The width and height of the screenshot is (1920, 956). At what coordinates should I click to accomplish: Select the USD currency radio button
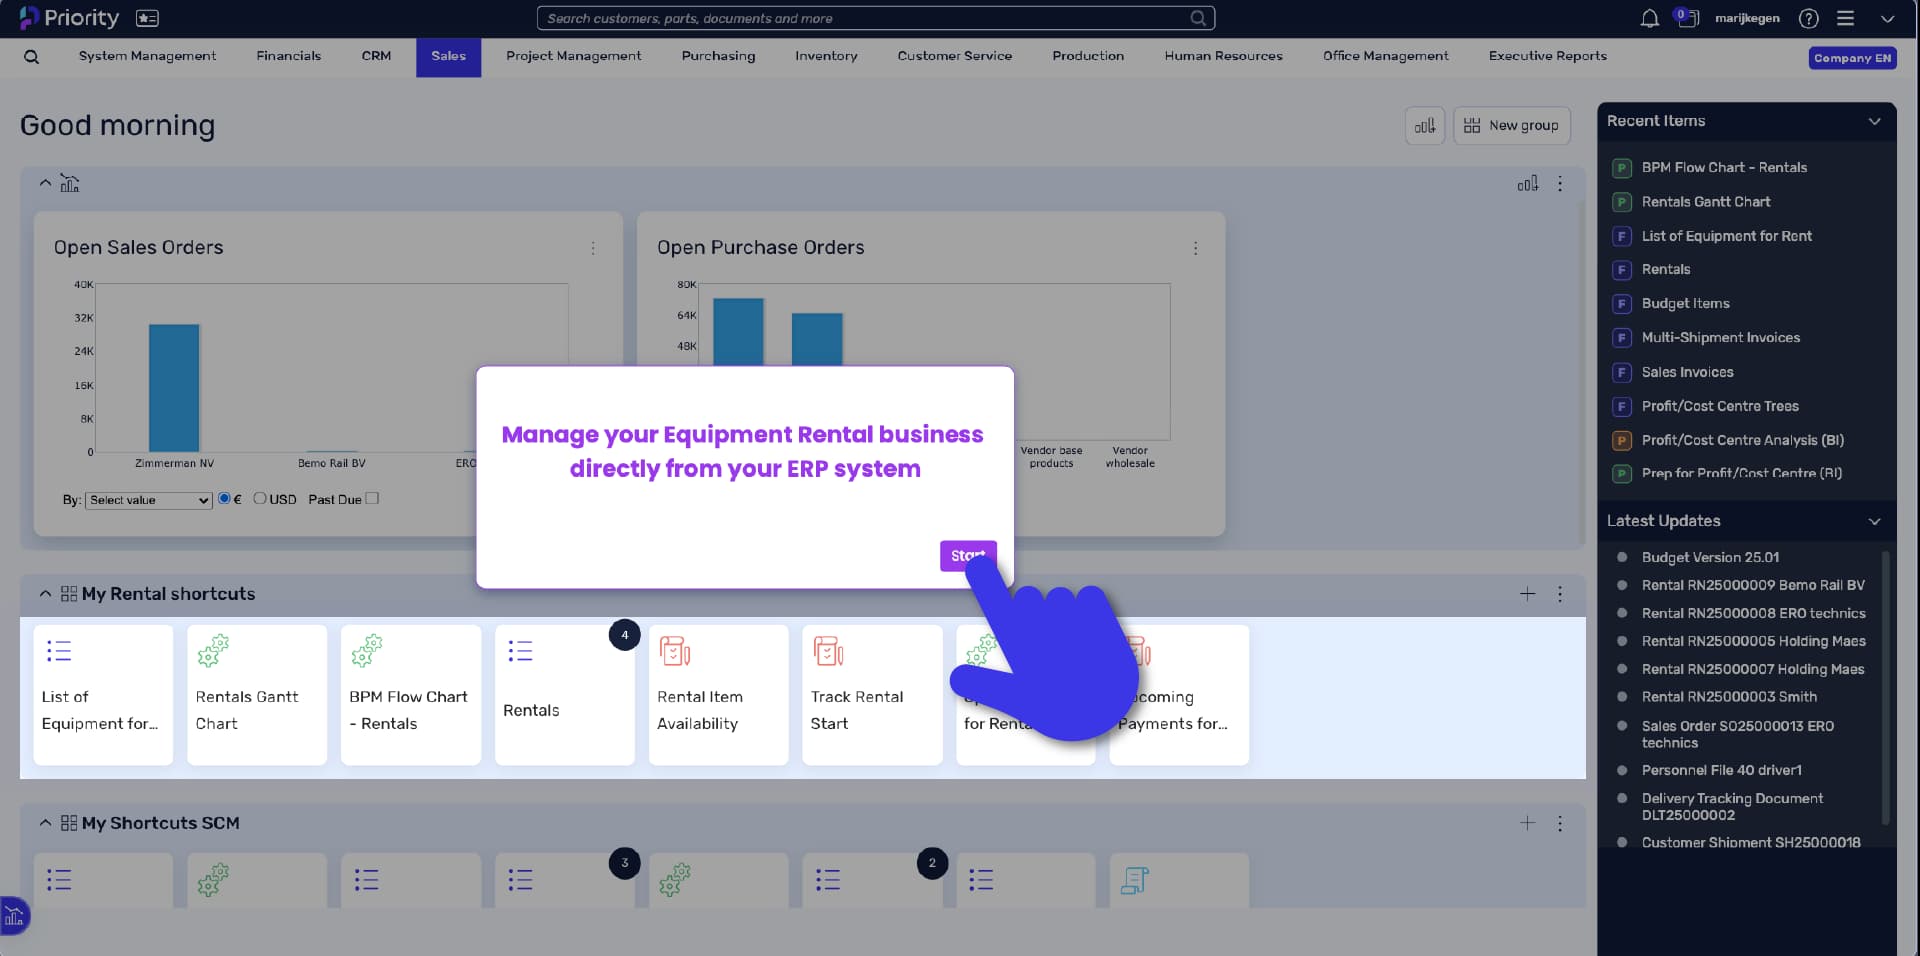click(260, 499)
